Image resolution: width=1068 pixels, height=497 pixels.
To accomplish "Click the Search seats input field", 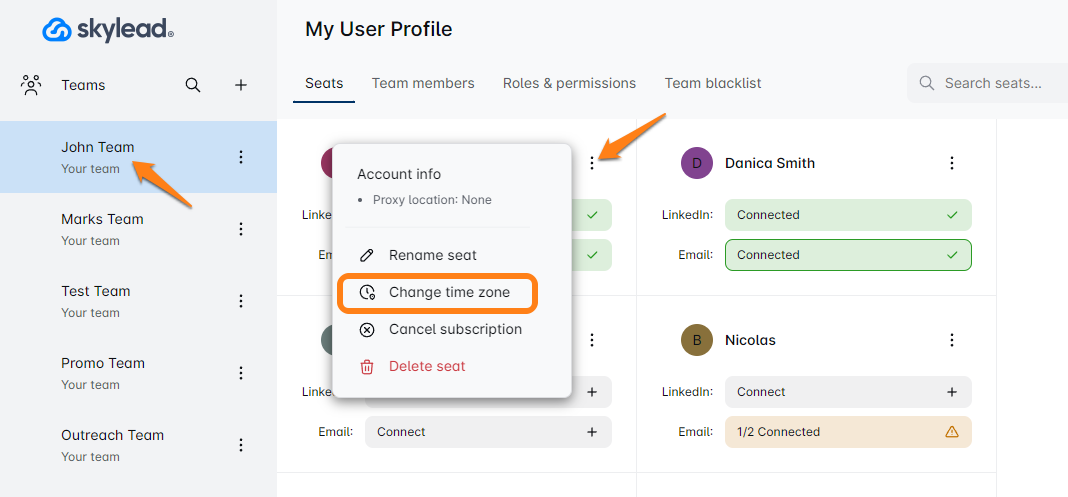I will (x=988, y=83).
